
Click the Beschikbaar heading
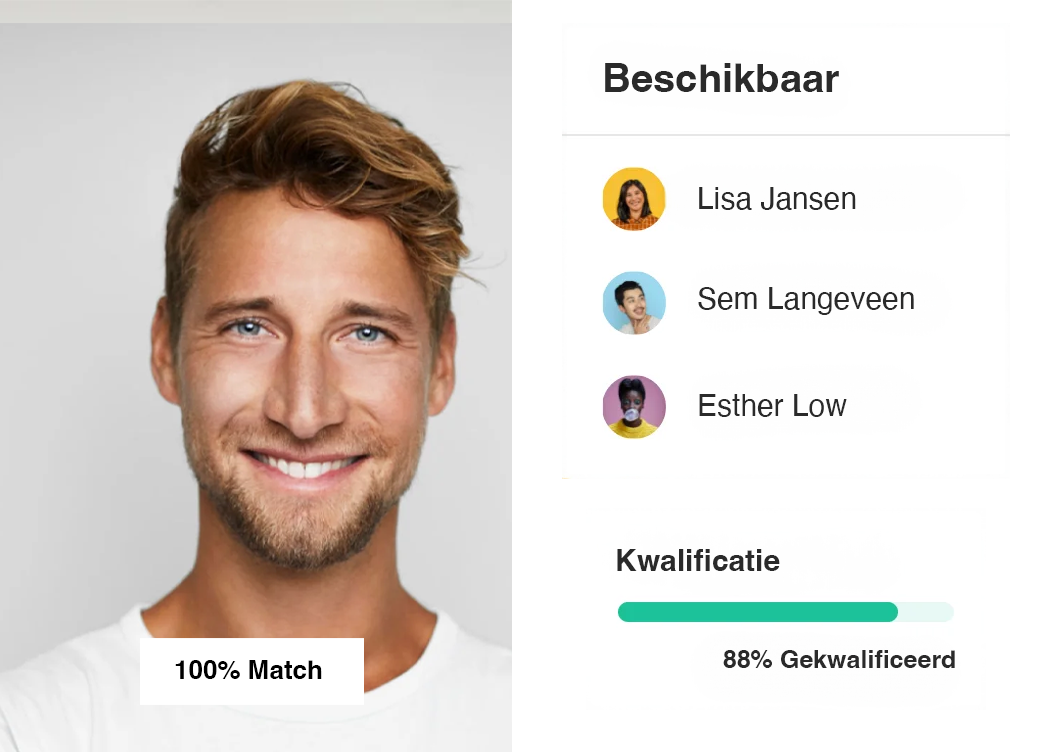(x=720, y=78)
